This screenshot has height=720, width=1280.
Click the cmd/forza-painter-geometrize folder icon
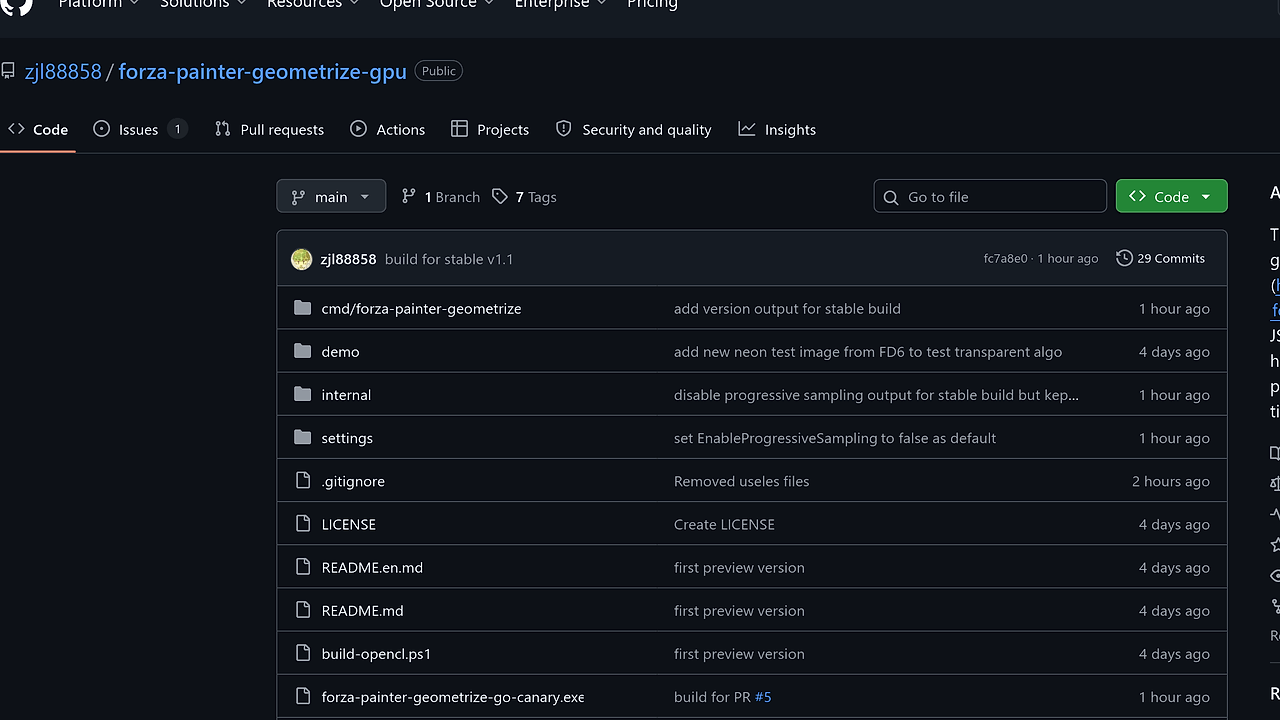pyautogui.click(x=303, y=308)
